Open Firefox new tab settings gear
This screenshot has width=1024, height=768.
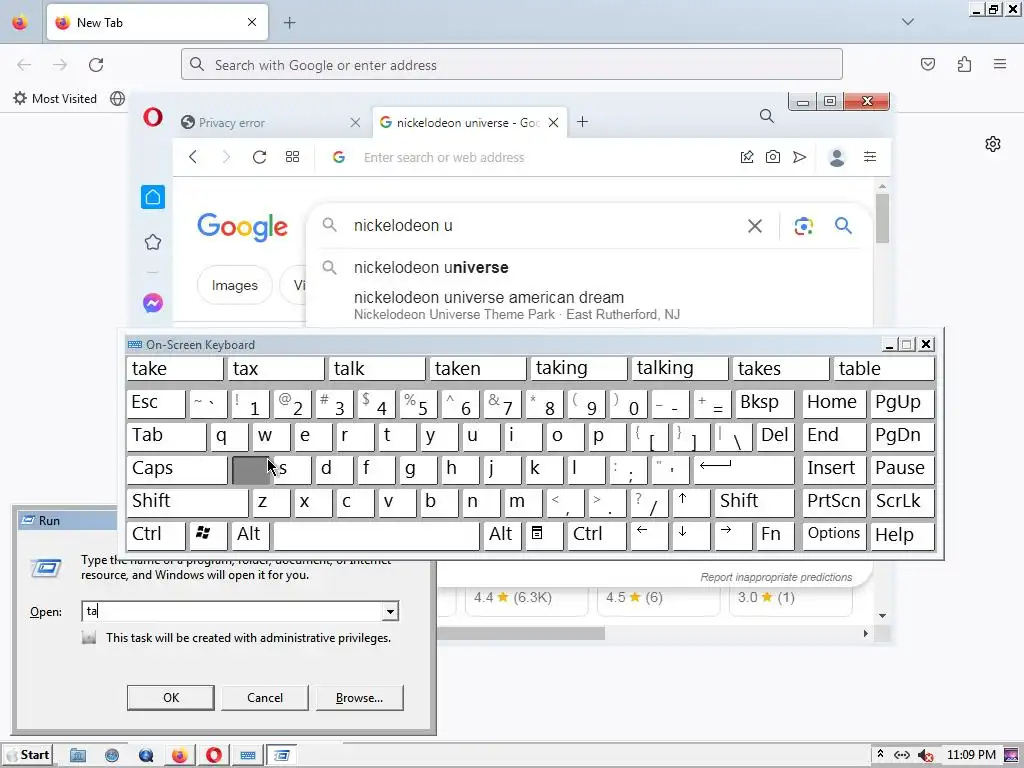pyautogui.click(x=993, y=144)
